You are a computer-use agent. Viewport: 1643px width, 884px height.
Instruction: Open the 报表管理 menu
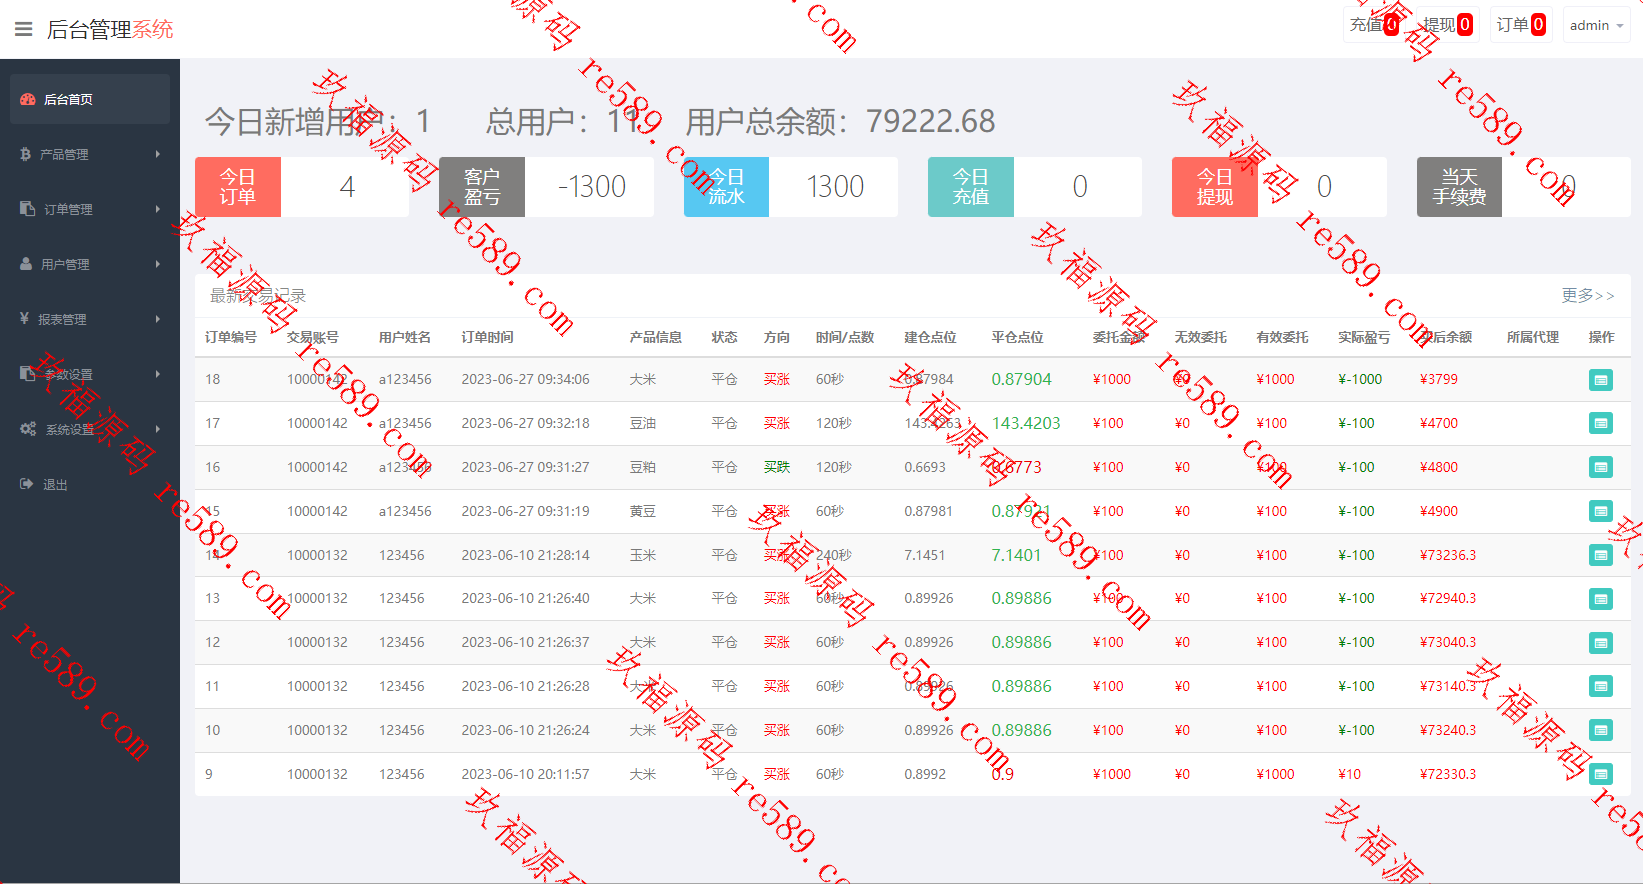tap(90, 319)
